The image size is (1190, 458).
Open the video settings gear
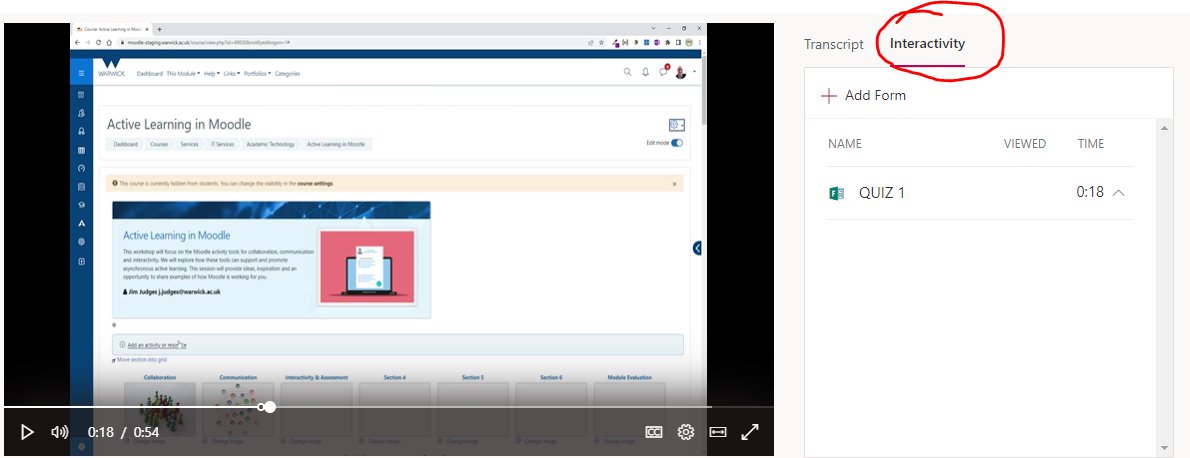pyautogui.click(x=686, y=432)
